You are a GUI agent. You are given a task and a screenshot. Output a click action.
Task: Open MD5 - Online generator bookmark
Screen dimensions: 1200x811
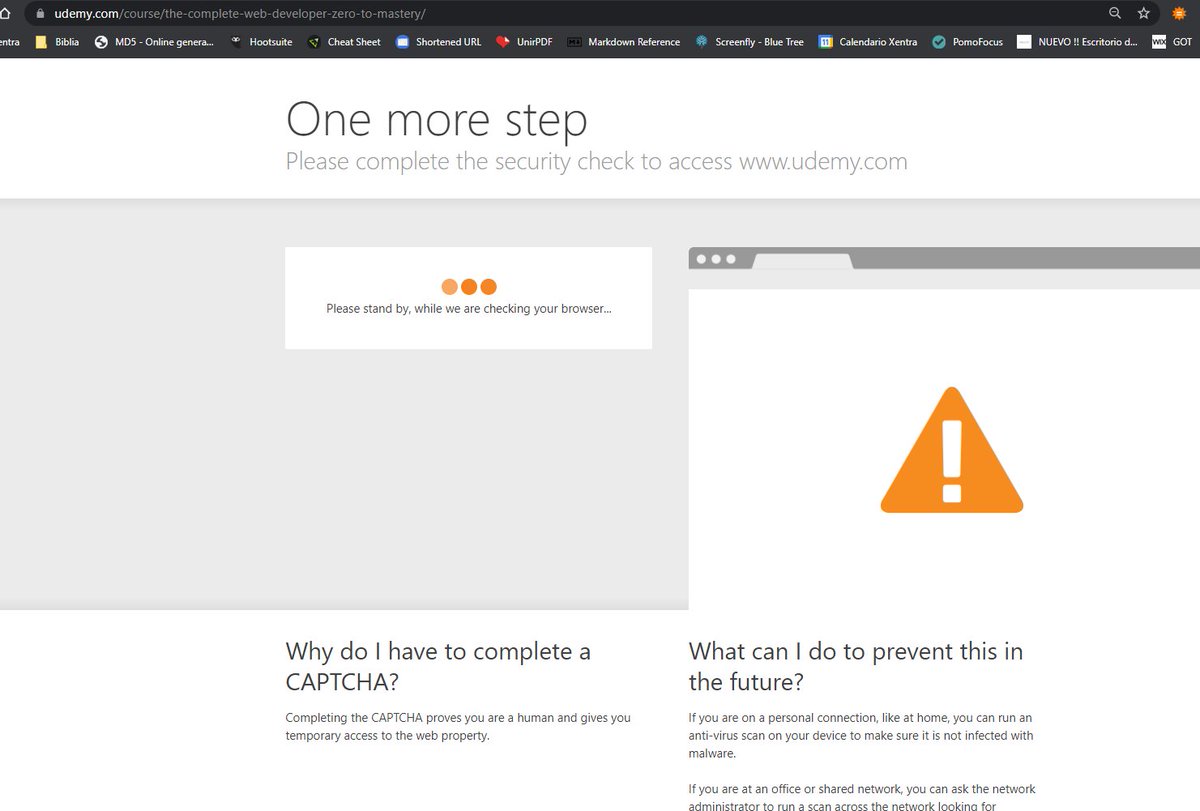(x=154, y=42)
